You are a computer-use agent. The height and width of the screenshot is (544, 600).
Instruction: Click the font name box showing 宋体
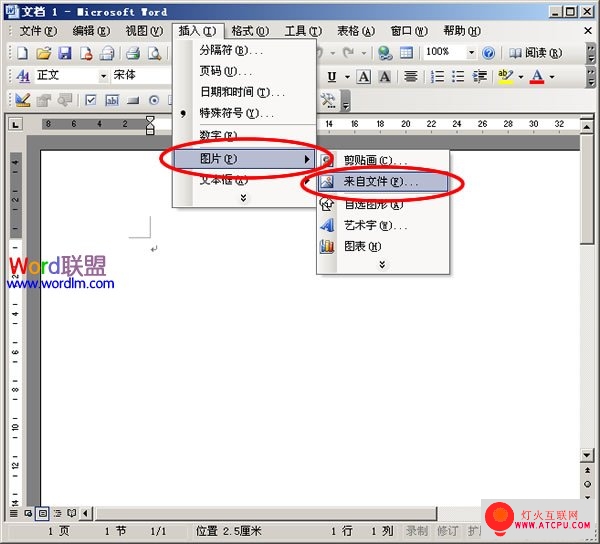pos(141,76)
